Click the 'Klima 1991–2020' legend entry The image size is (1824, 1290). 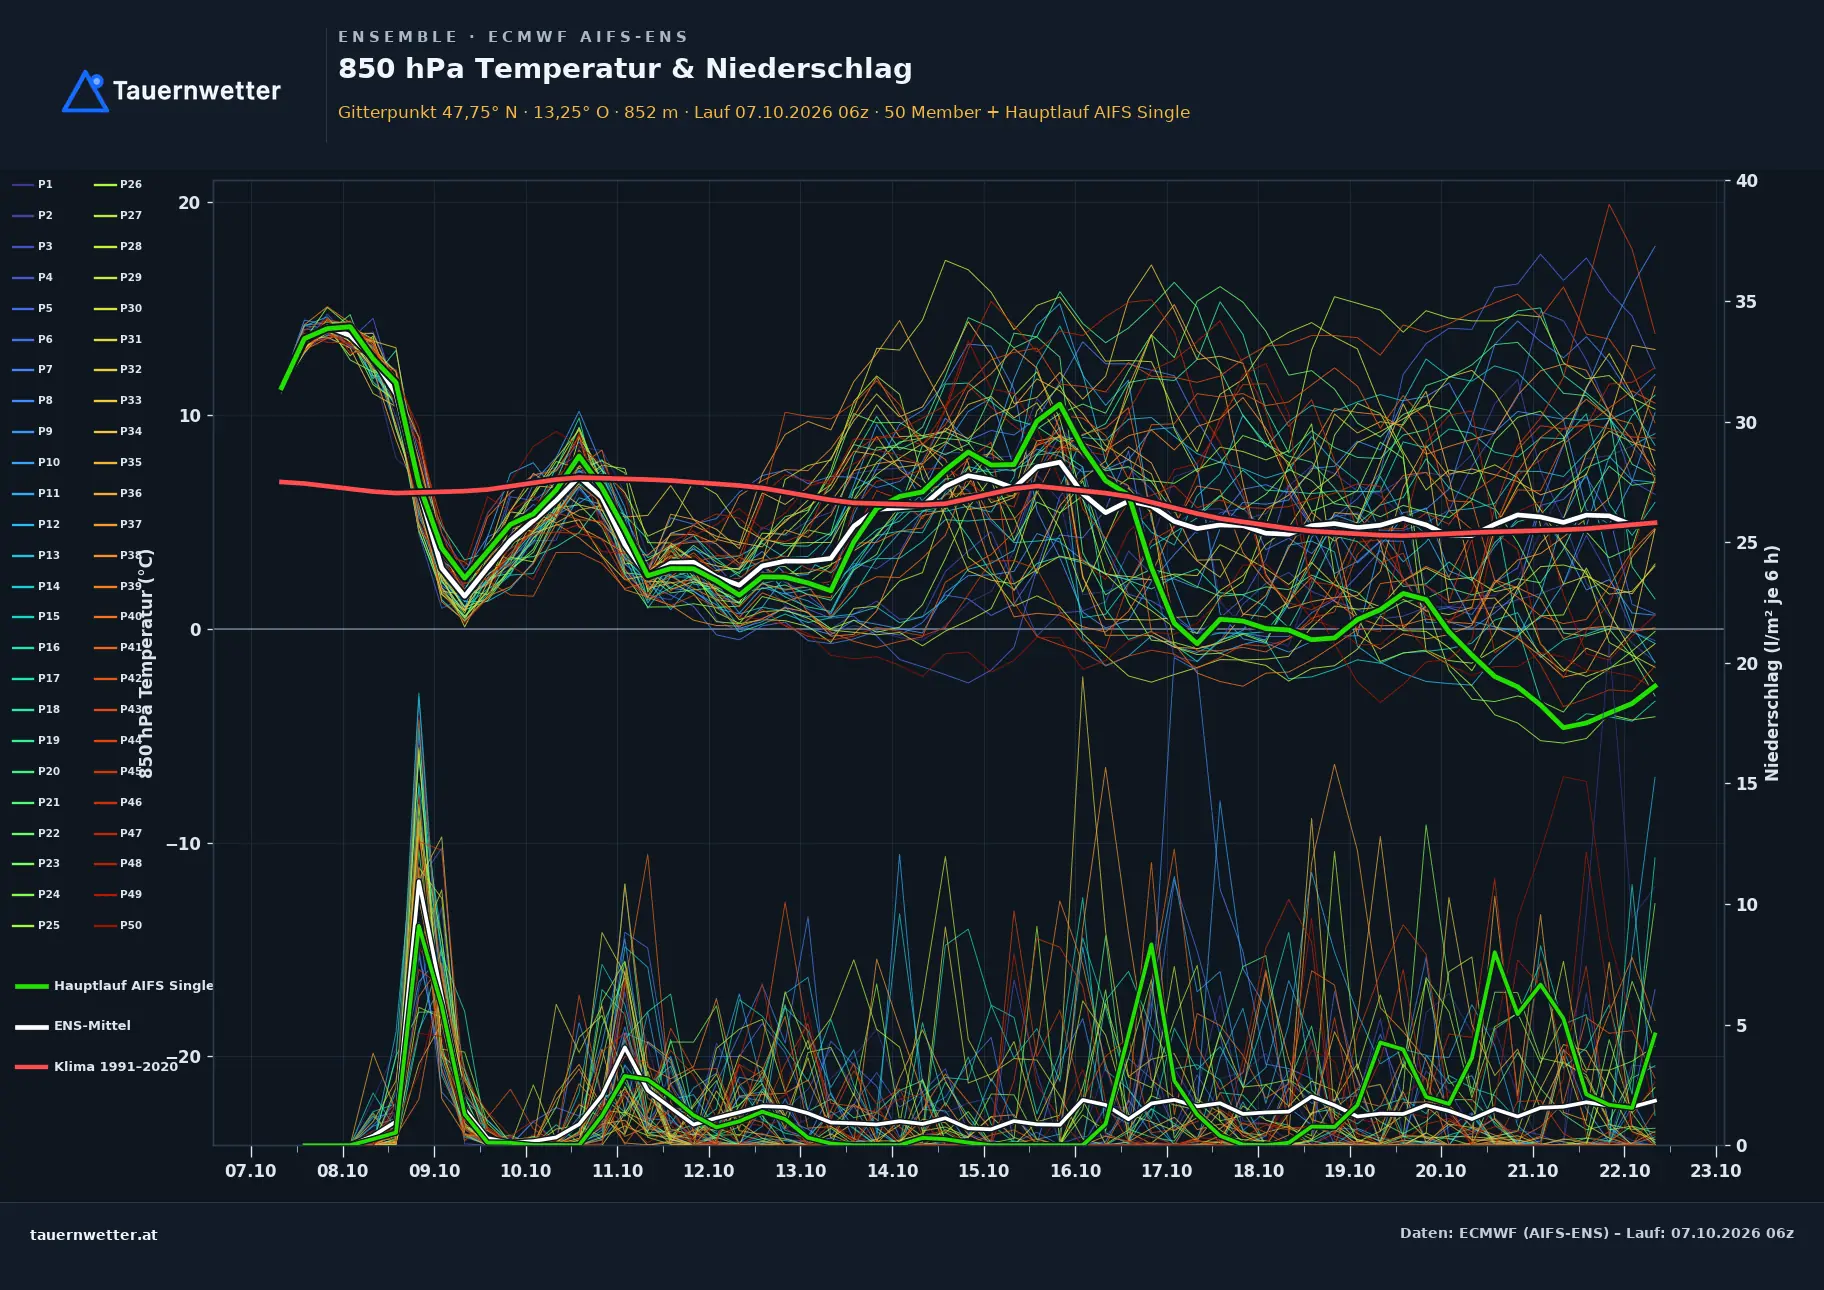[96, 1067]
